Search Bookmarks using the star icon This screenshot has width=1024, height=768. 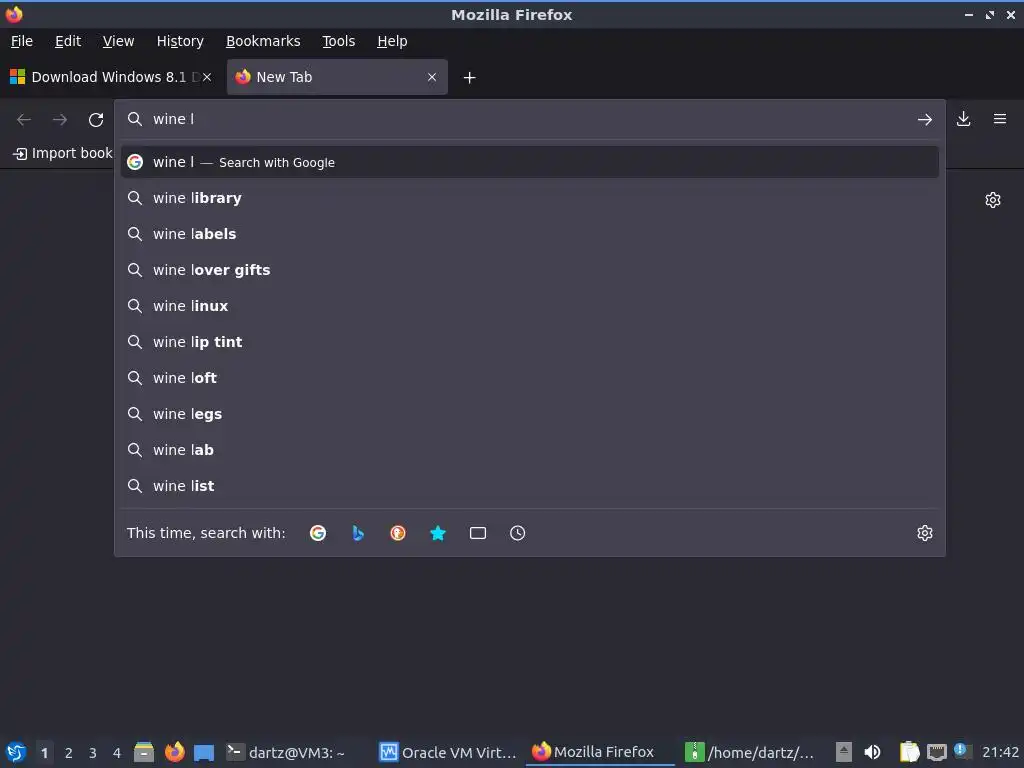438,533
